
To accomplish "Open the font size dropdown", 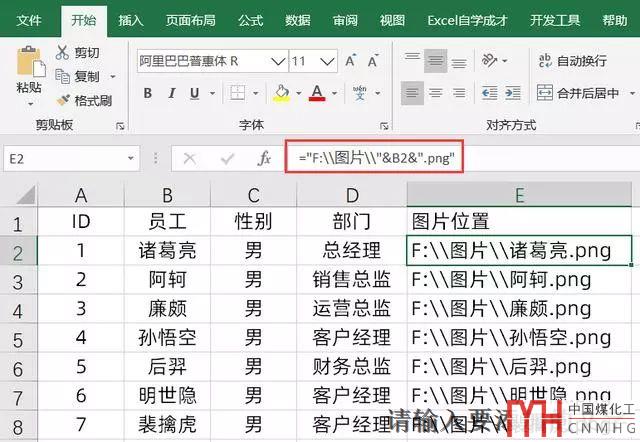I will pos(327,61).
